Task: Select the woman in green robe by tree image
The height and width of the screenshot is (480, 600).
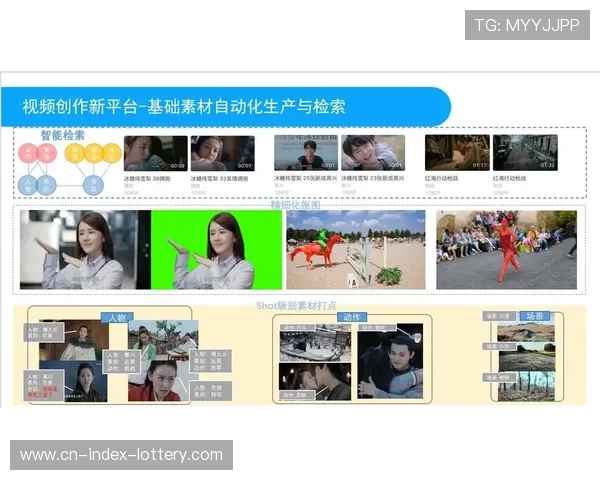Action: [x=163, y=340]
